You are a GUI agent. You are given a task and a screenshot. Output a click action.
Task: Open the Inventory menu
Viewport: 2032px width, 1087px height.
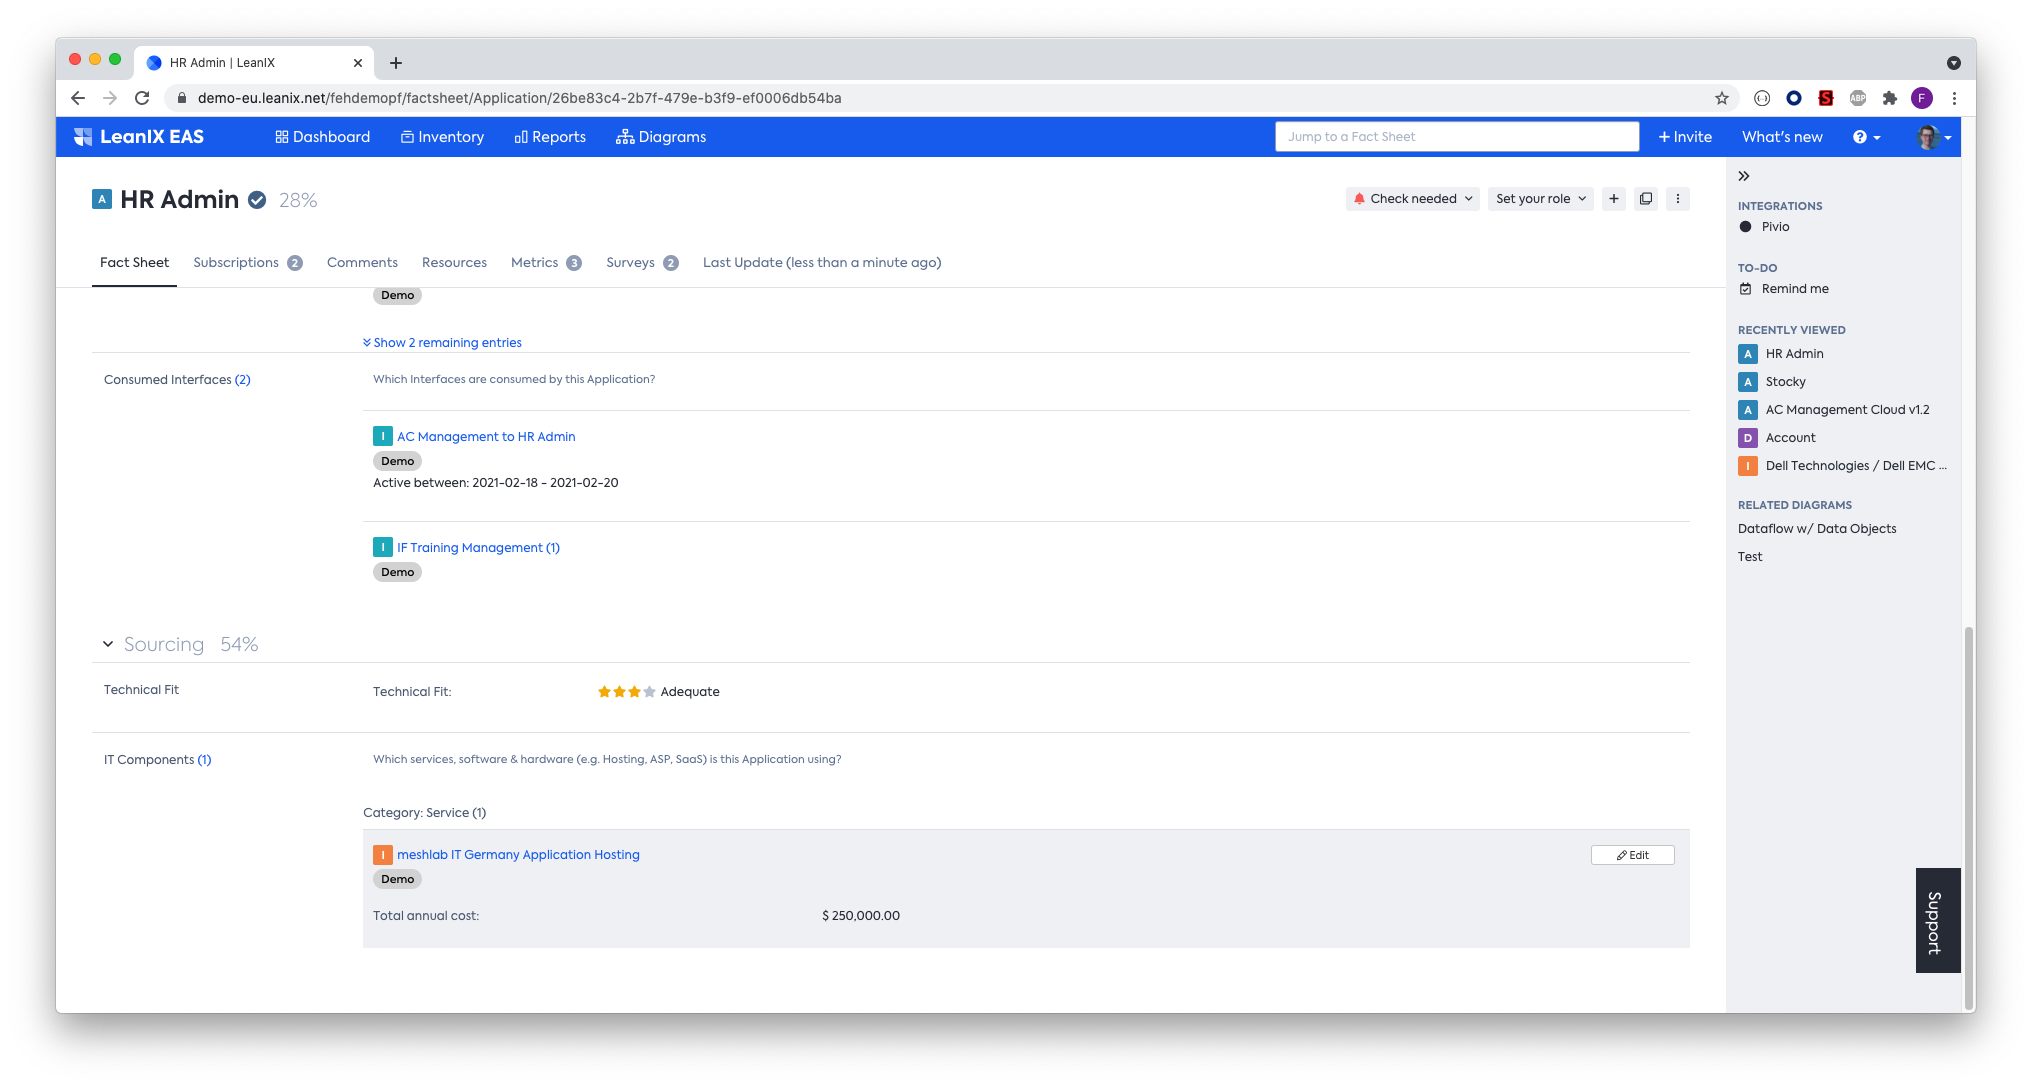coord(442,137)
